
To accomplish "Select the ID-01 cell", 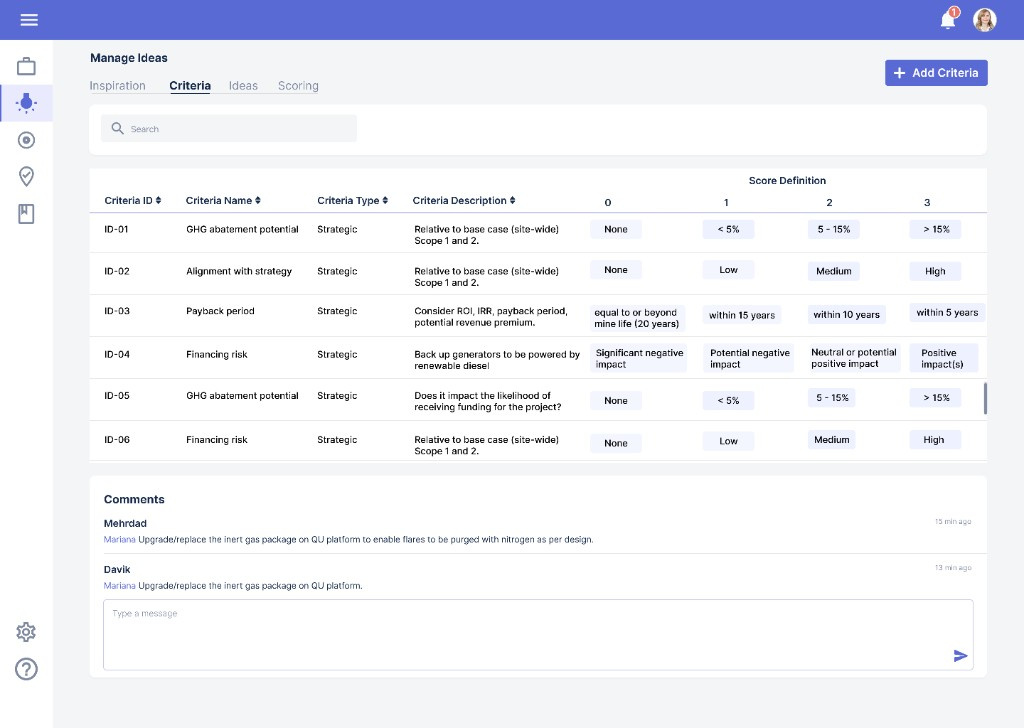I will (116, 229).
